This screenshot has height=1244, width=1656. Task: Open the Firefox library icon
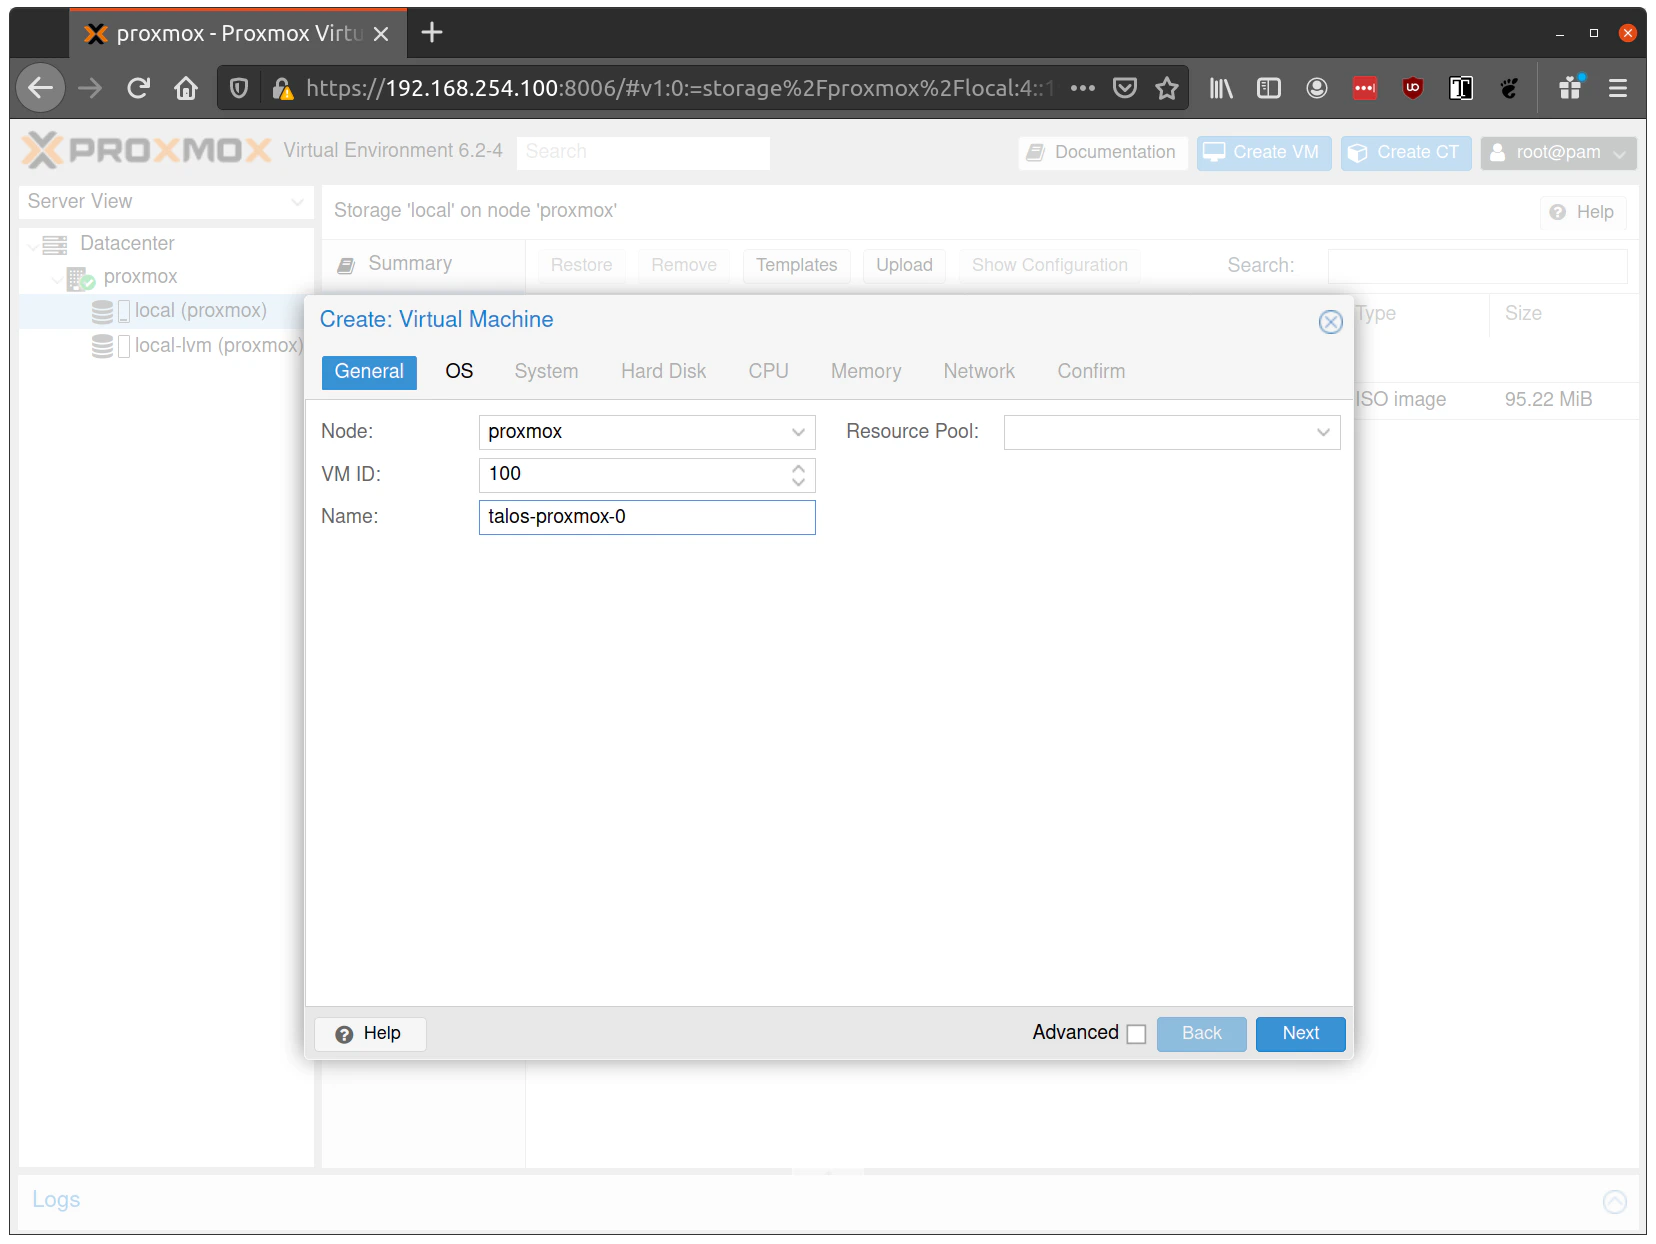coord(1221,88)
